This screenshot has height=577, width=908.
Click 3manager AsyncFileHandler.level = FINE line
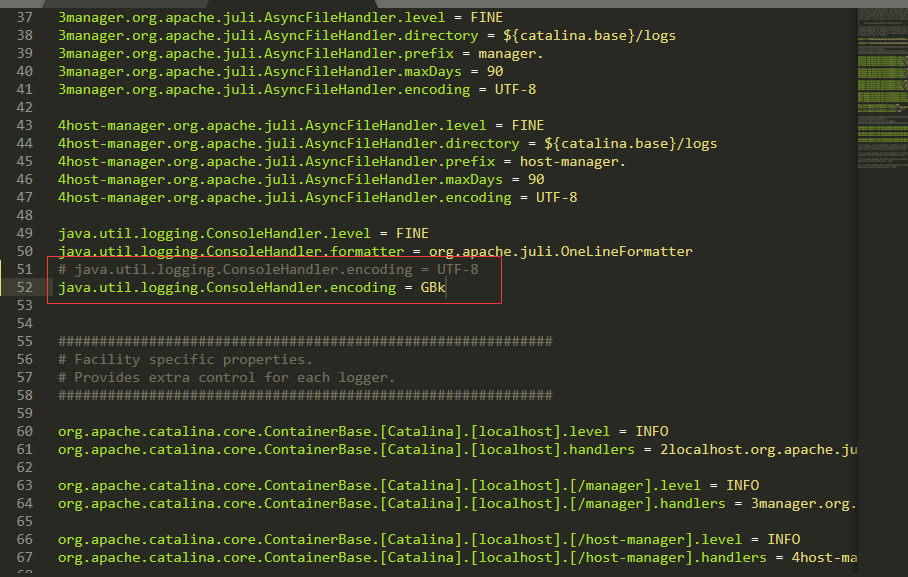[x=280, y=17]
